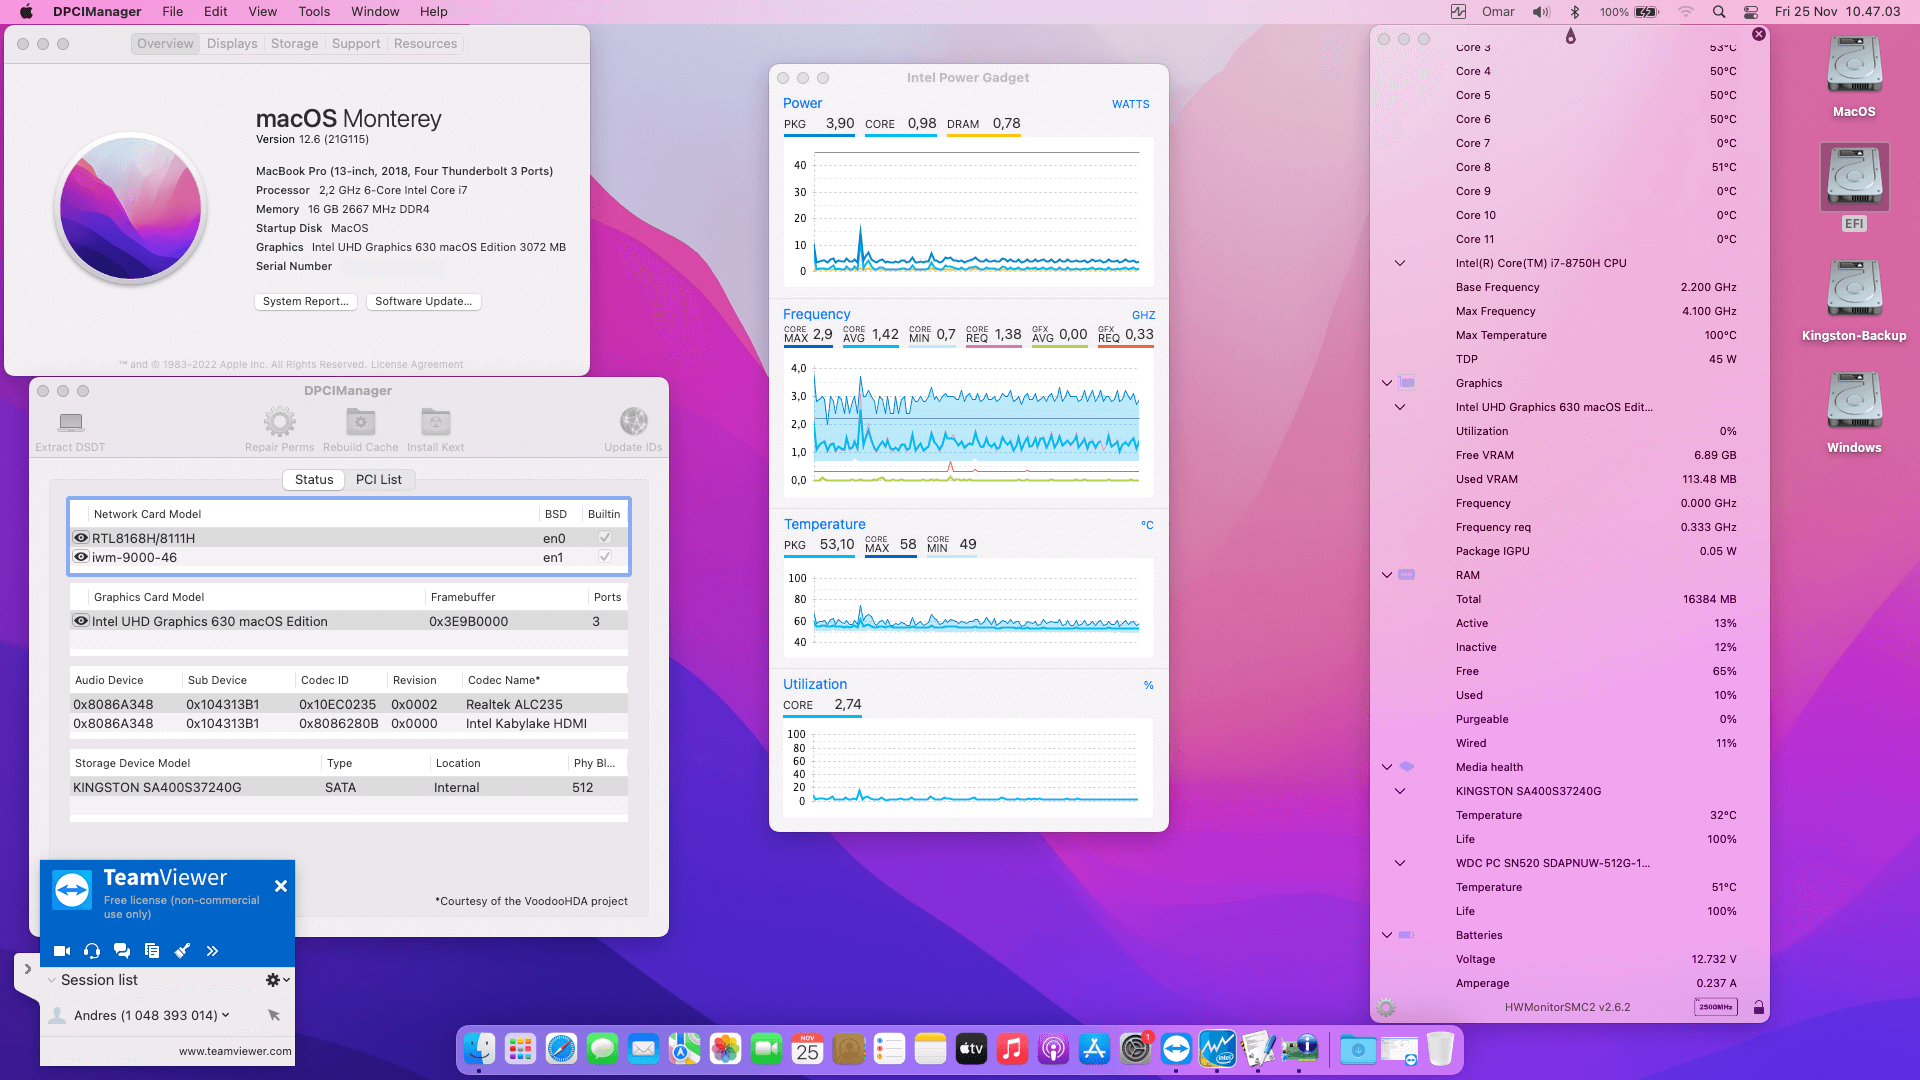
Task: Toggle eye icon for RTL8168H/8111H row
Action: [81, 538]
